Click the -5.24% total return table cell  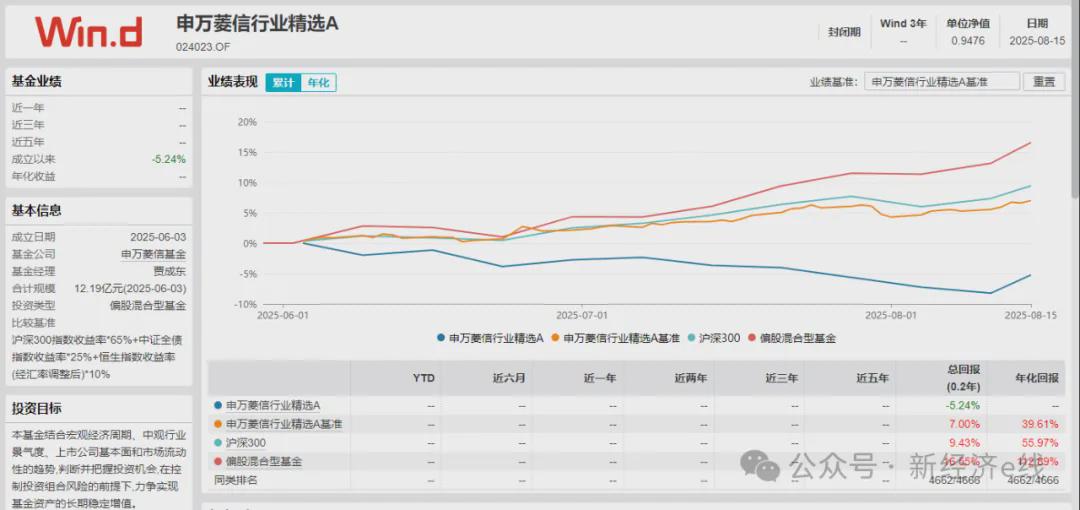(962, 405)
